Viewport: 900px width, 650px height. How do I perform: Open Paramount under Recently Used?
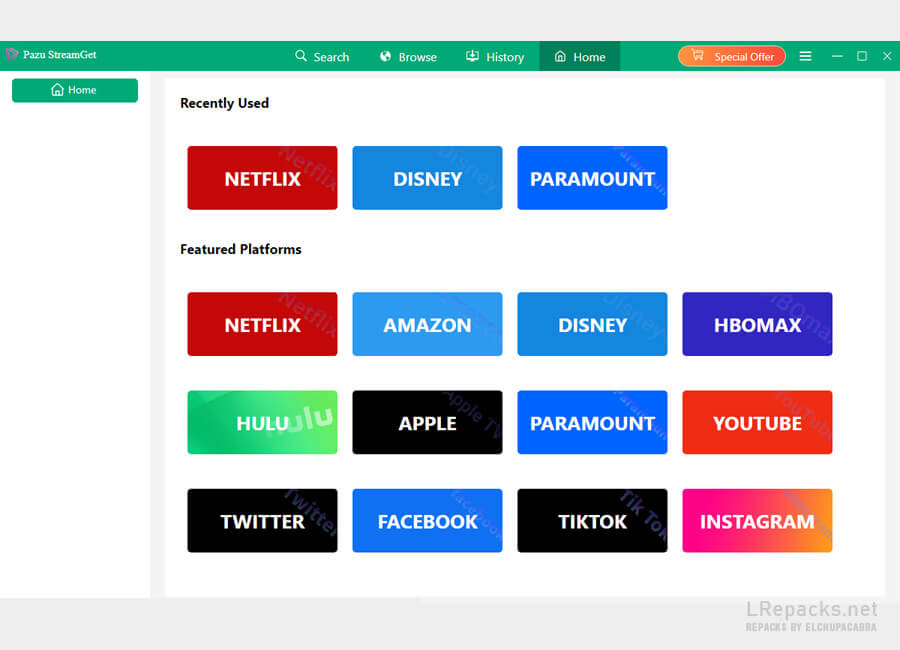tap(592, 178)
